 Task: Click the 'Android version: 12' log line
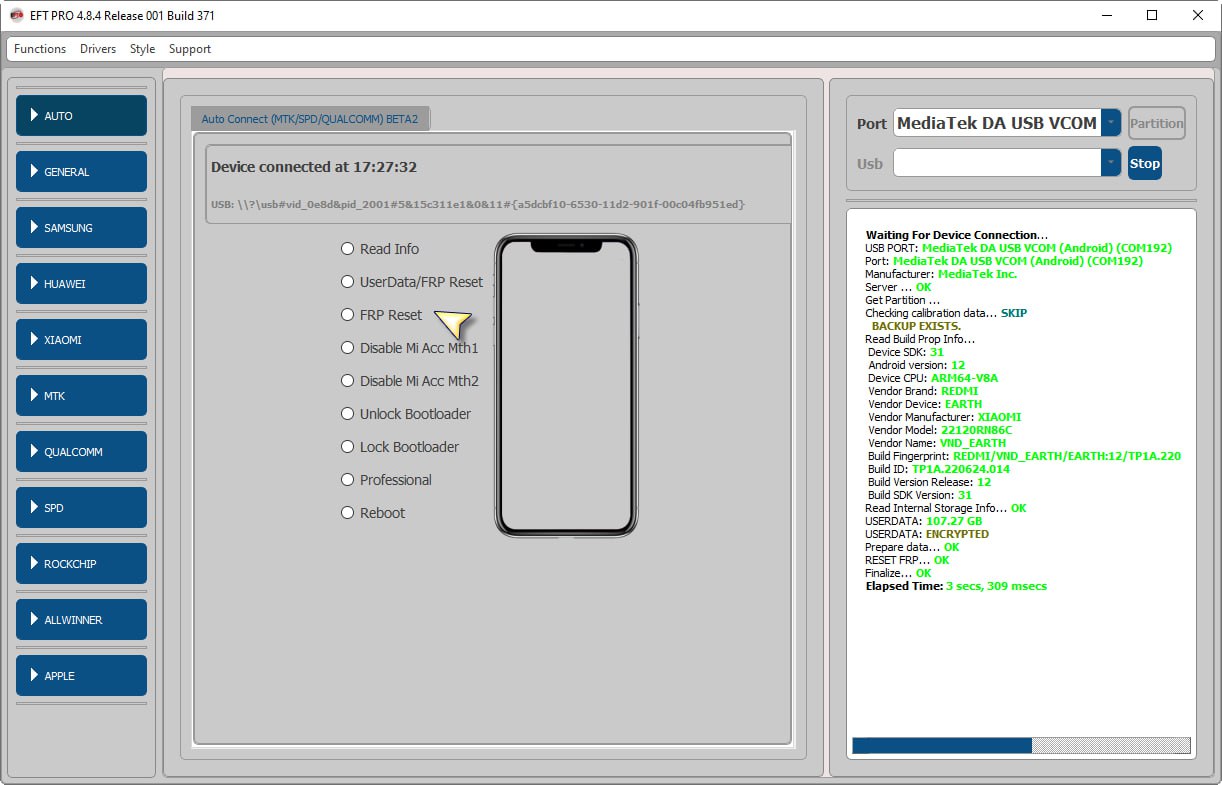tap(917, 365)
